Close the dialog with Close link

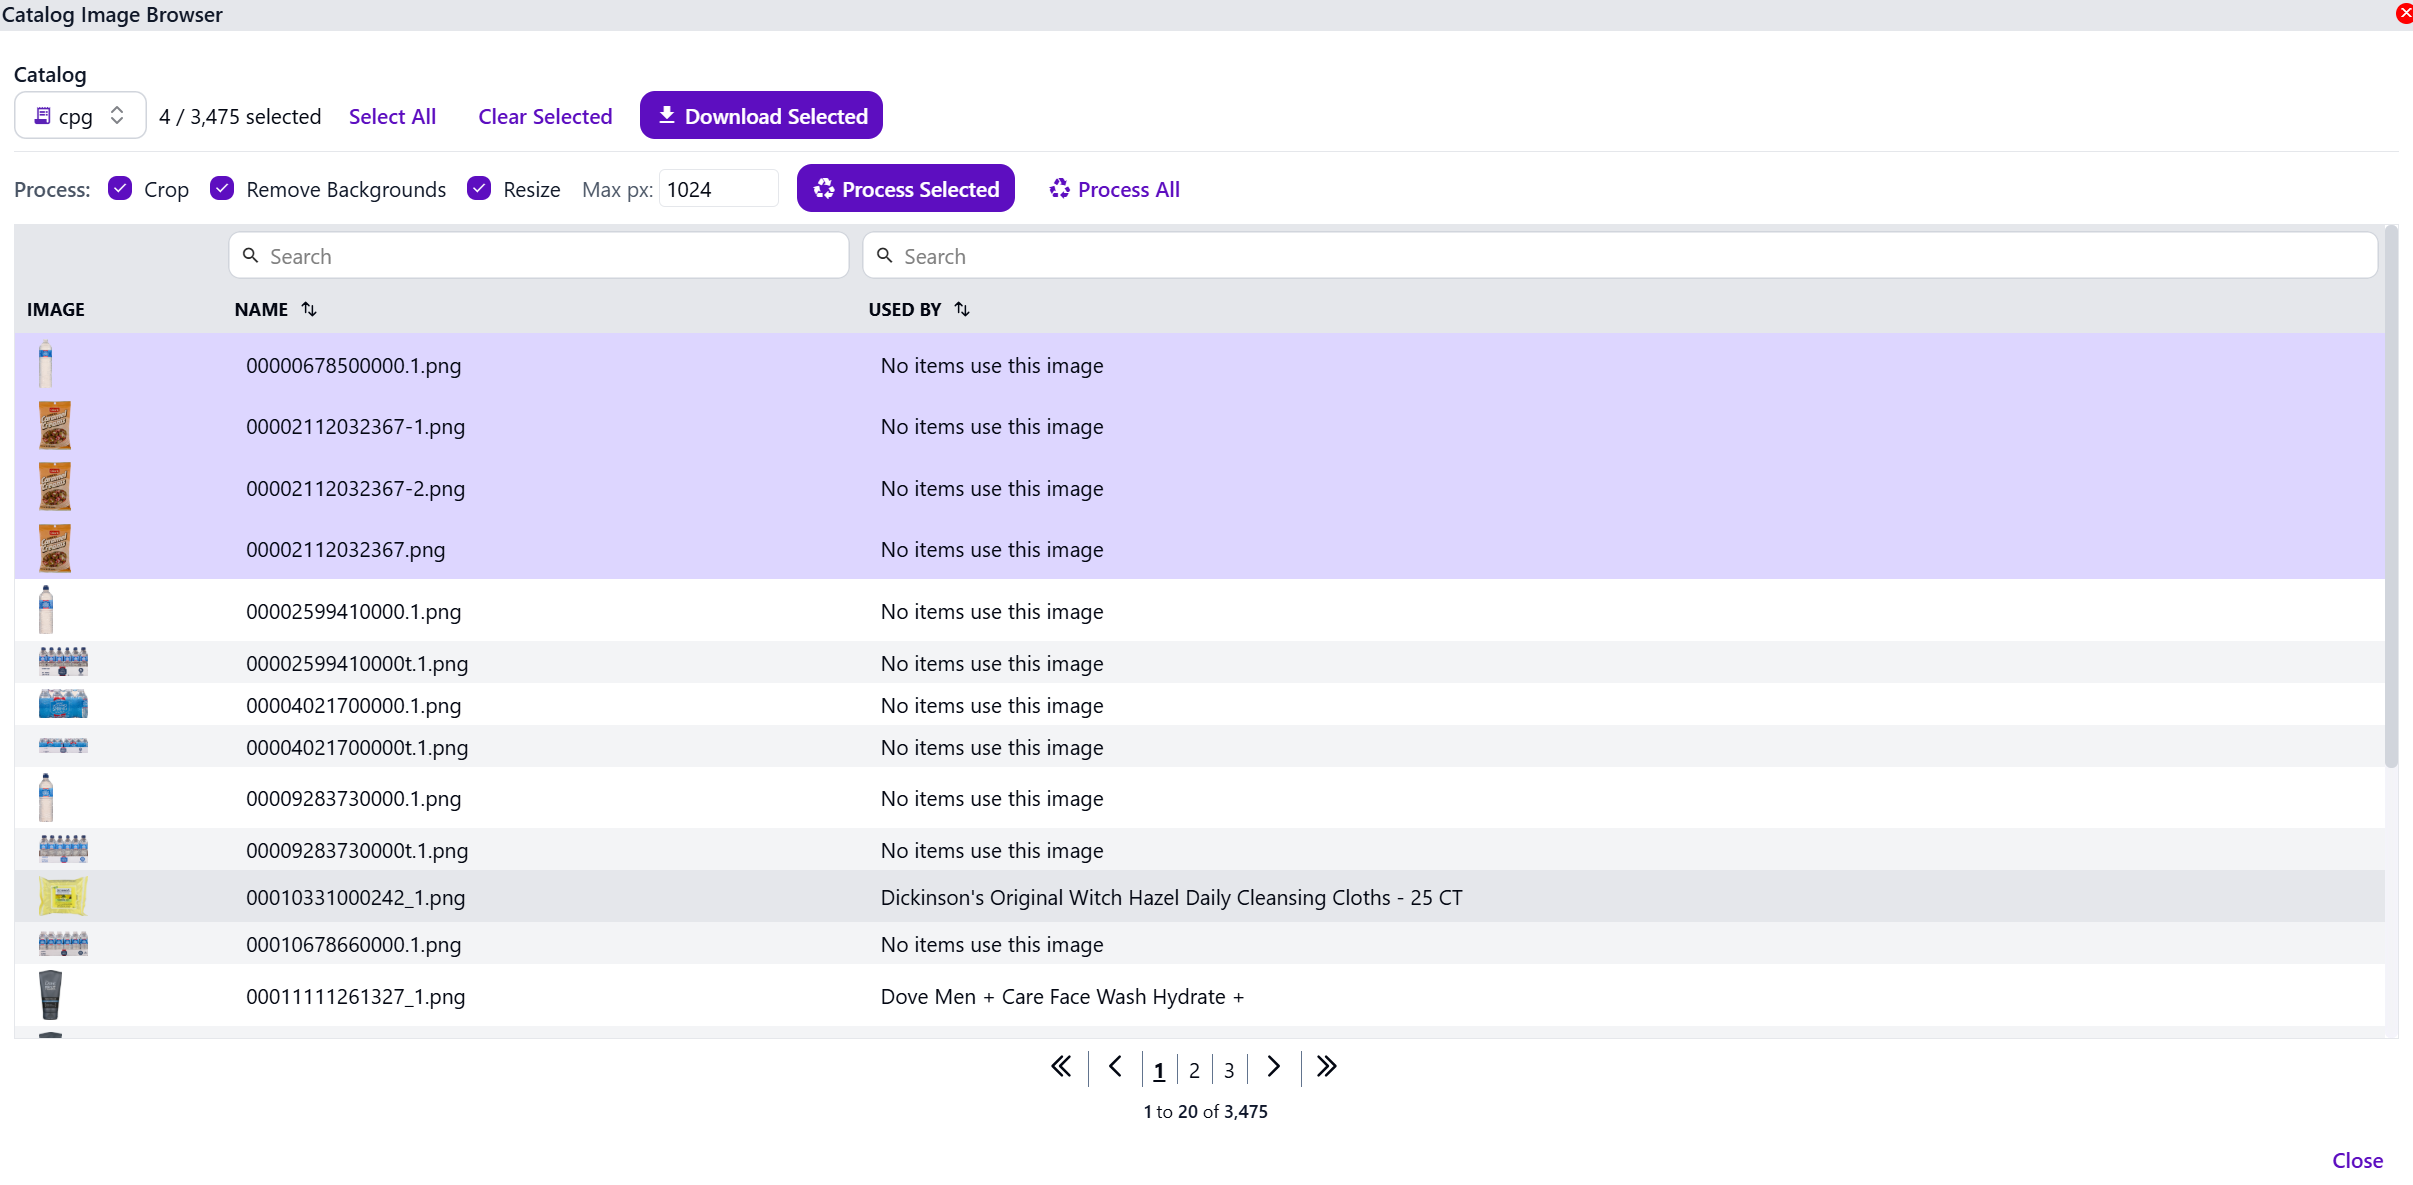2357,1160
